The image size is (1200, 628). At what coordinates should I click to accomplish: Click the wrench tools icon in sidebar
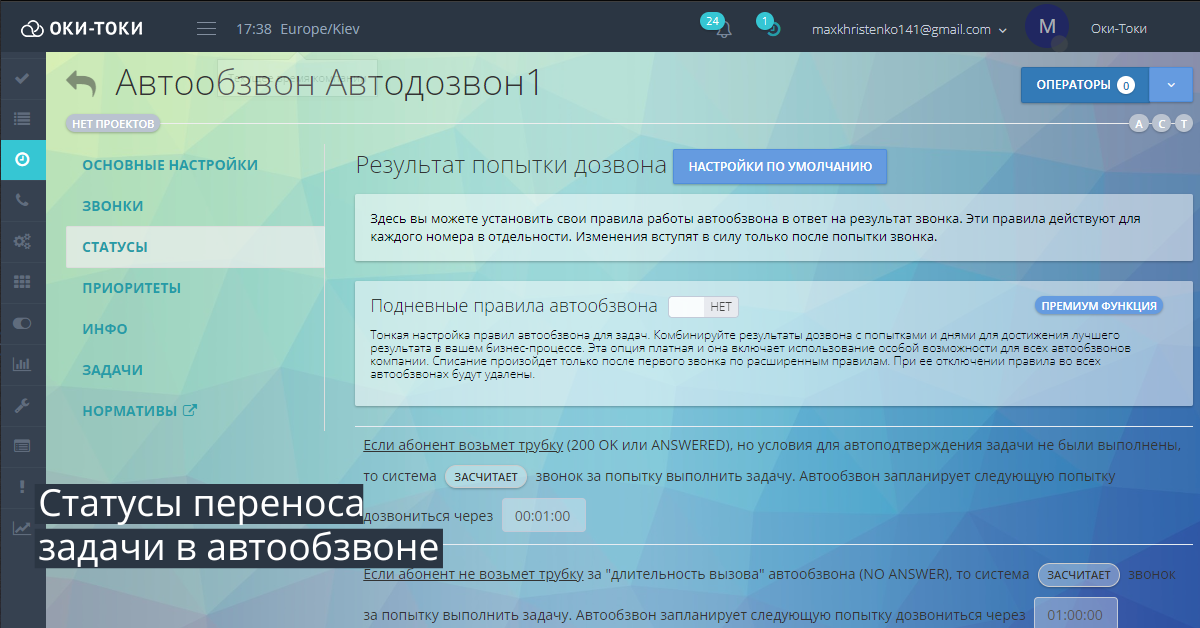click(22, 405)
